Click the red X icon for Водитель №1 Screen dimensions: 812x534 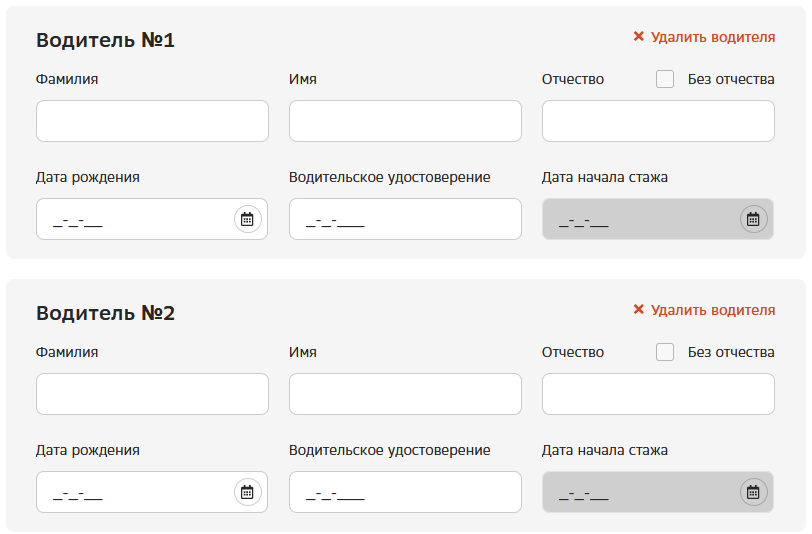pyautogui.click(x=638, y=37)
